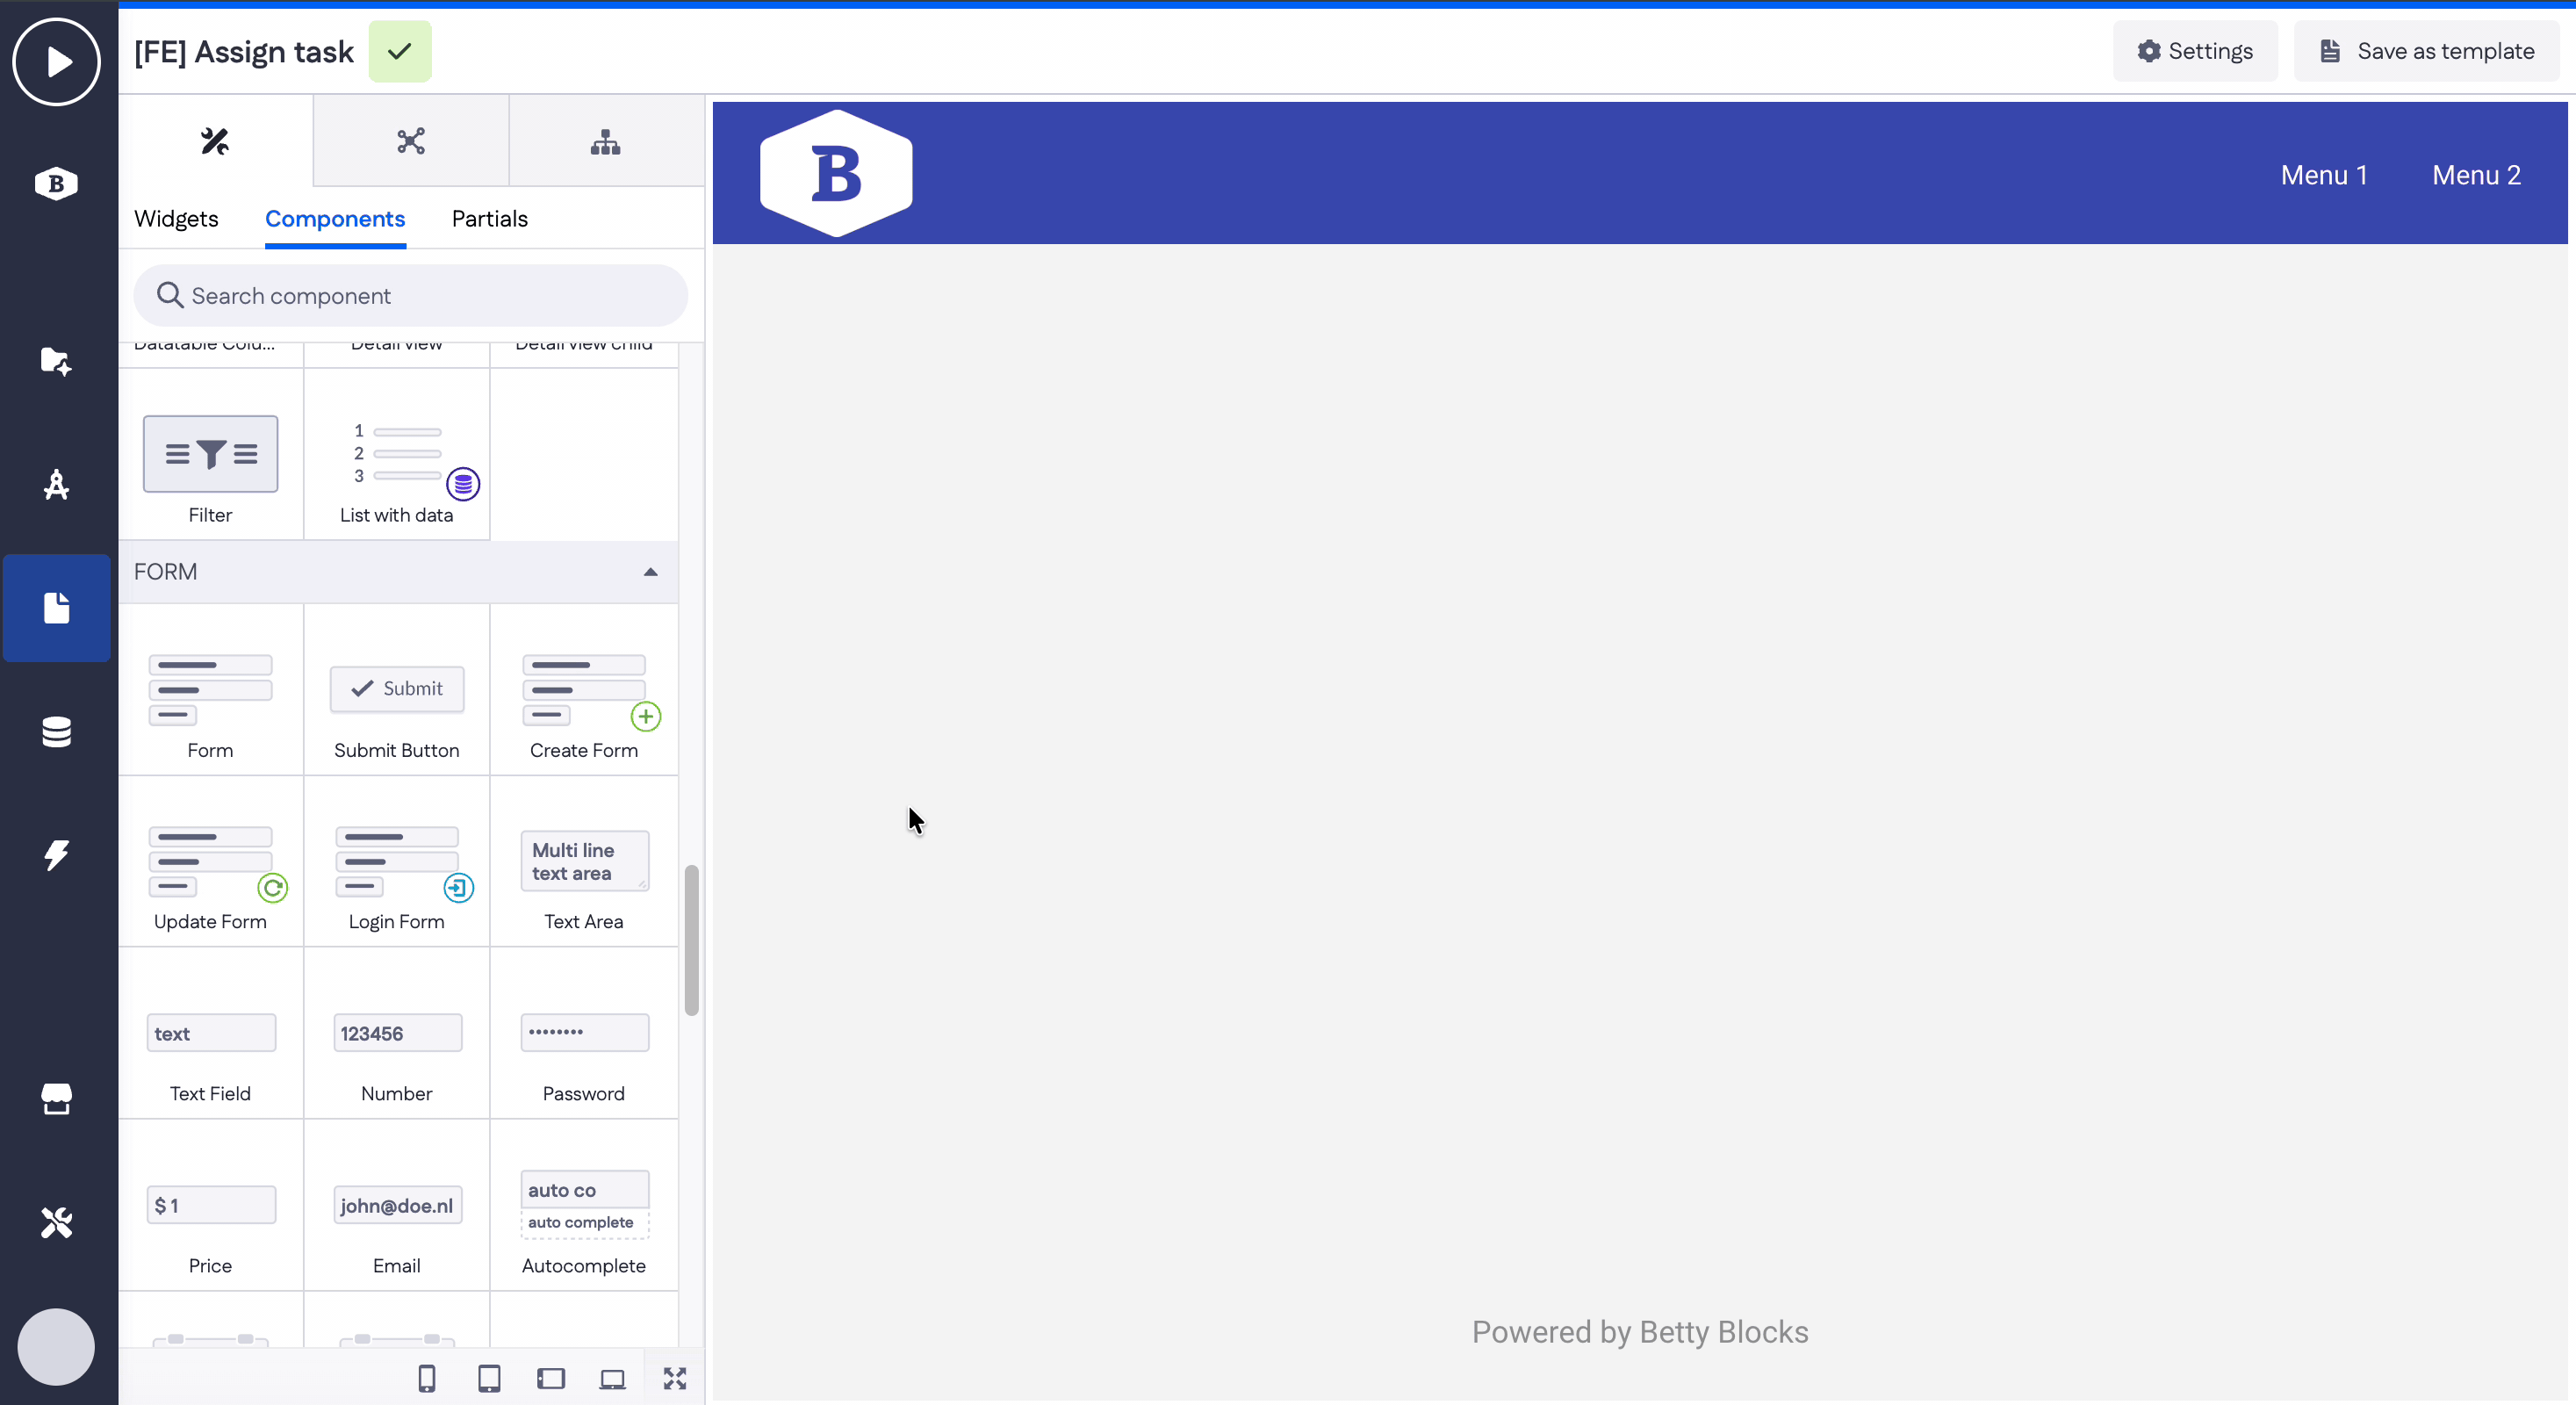Select the Autocomplete component
The height and width of the screenshot is (1405, 2576).
(x=583, y=1215)
